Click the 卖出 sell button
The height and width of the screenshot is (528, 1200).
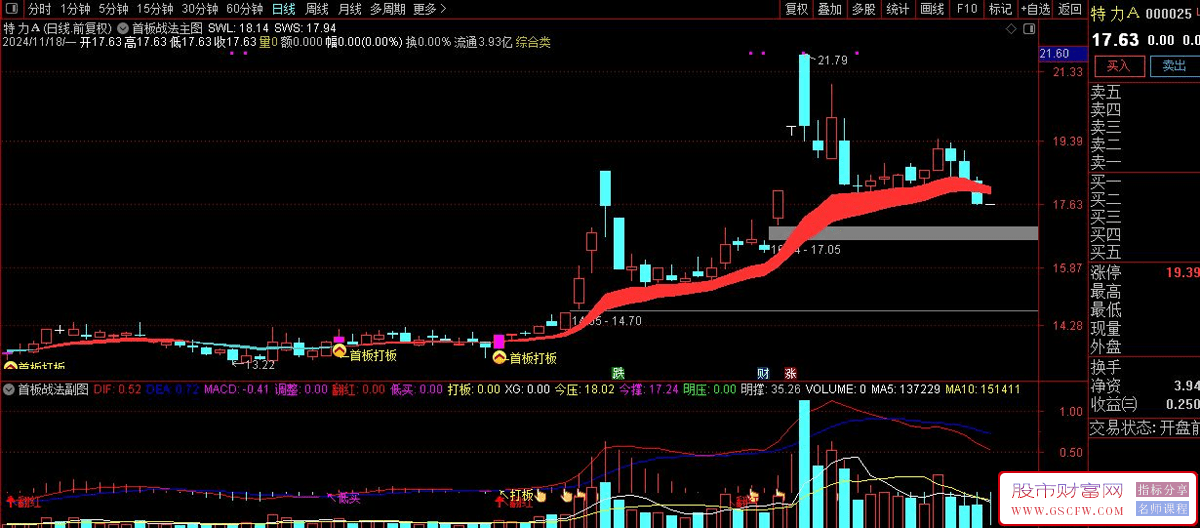pyautogui.click(x=1173, y=67)
